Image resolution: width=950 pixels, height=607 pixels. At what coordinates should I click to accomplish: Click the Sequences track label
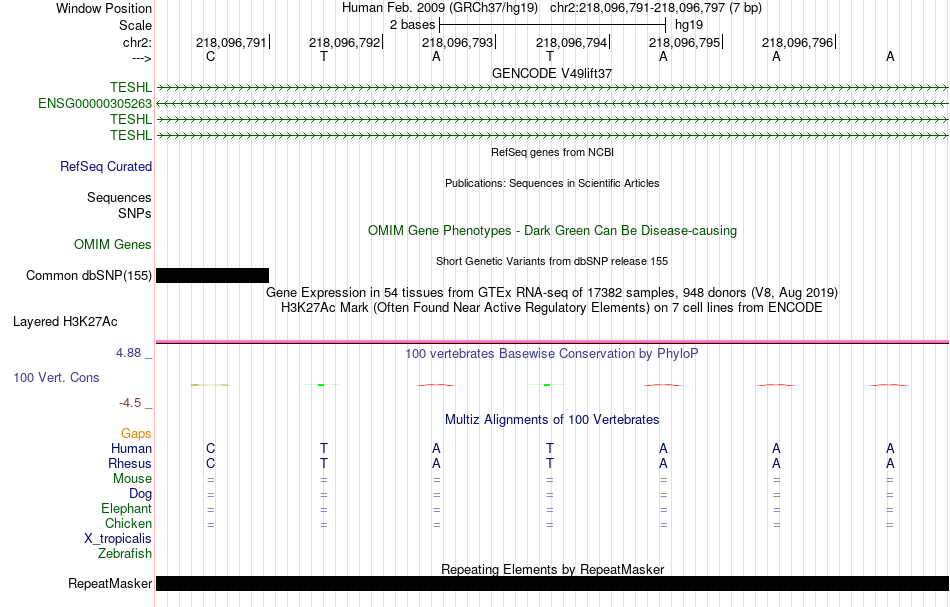pos(119,197)
